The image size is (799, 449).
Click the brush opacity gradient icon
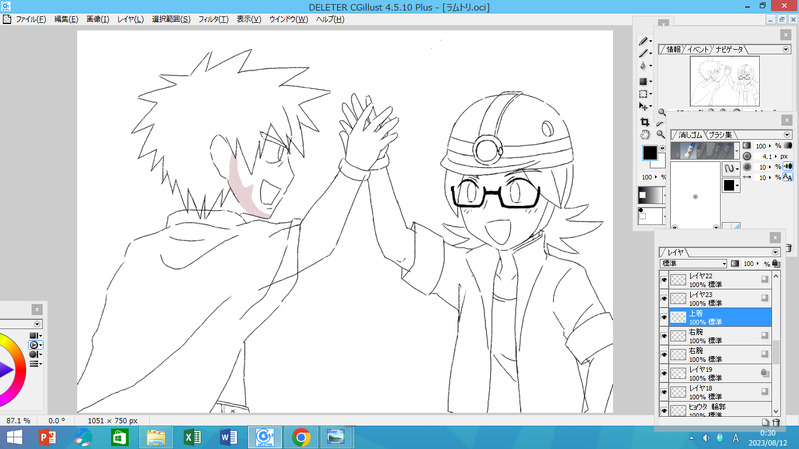point(747,146)
